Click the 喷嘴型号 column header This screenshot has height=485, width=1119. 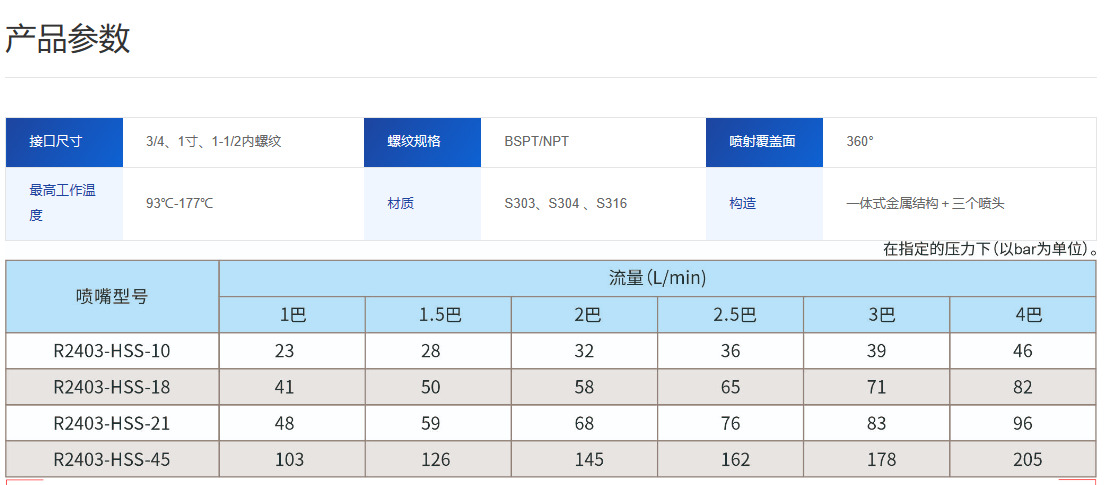(112, 296)
